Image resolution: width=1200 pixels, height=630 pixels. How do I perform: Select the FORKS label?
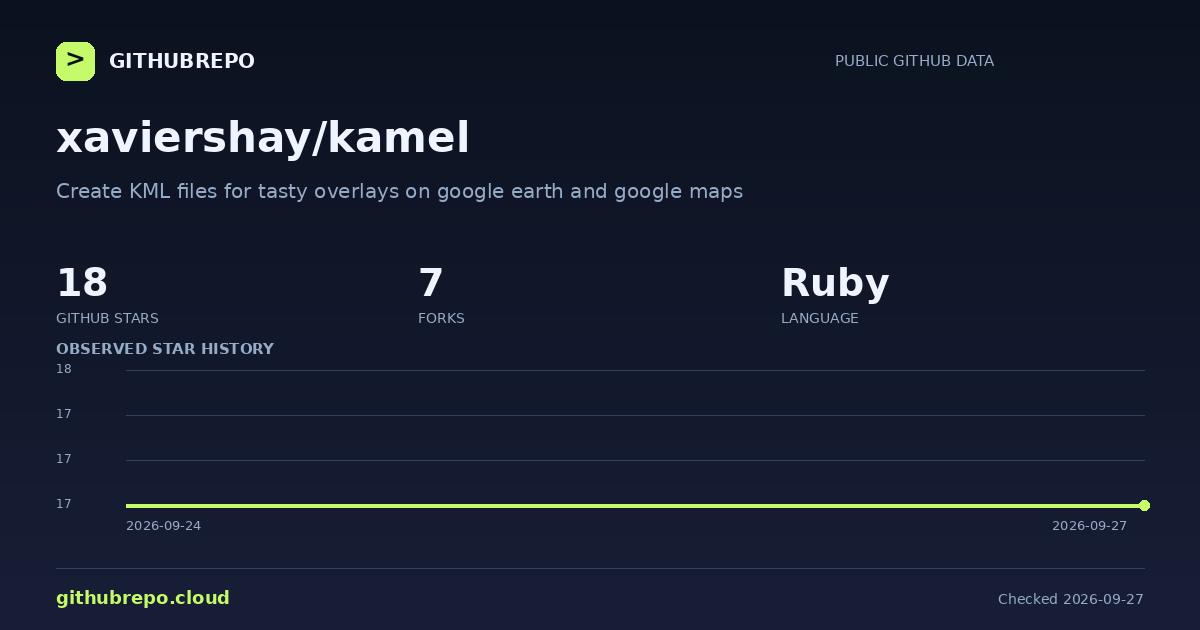point(441,318)
